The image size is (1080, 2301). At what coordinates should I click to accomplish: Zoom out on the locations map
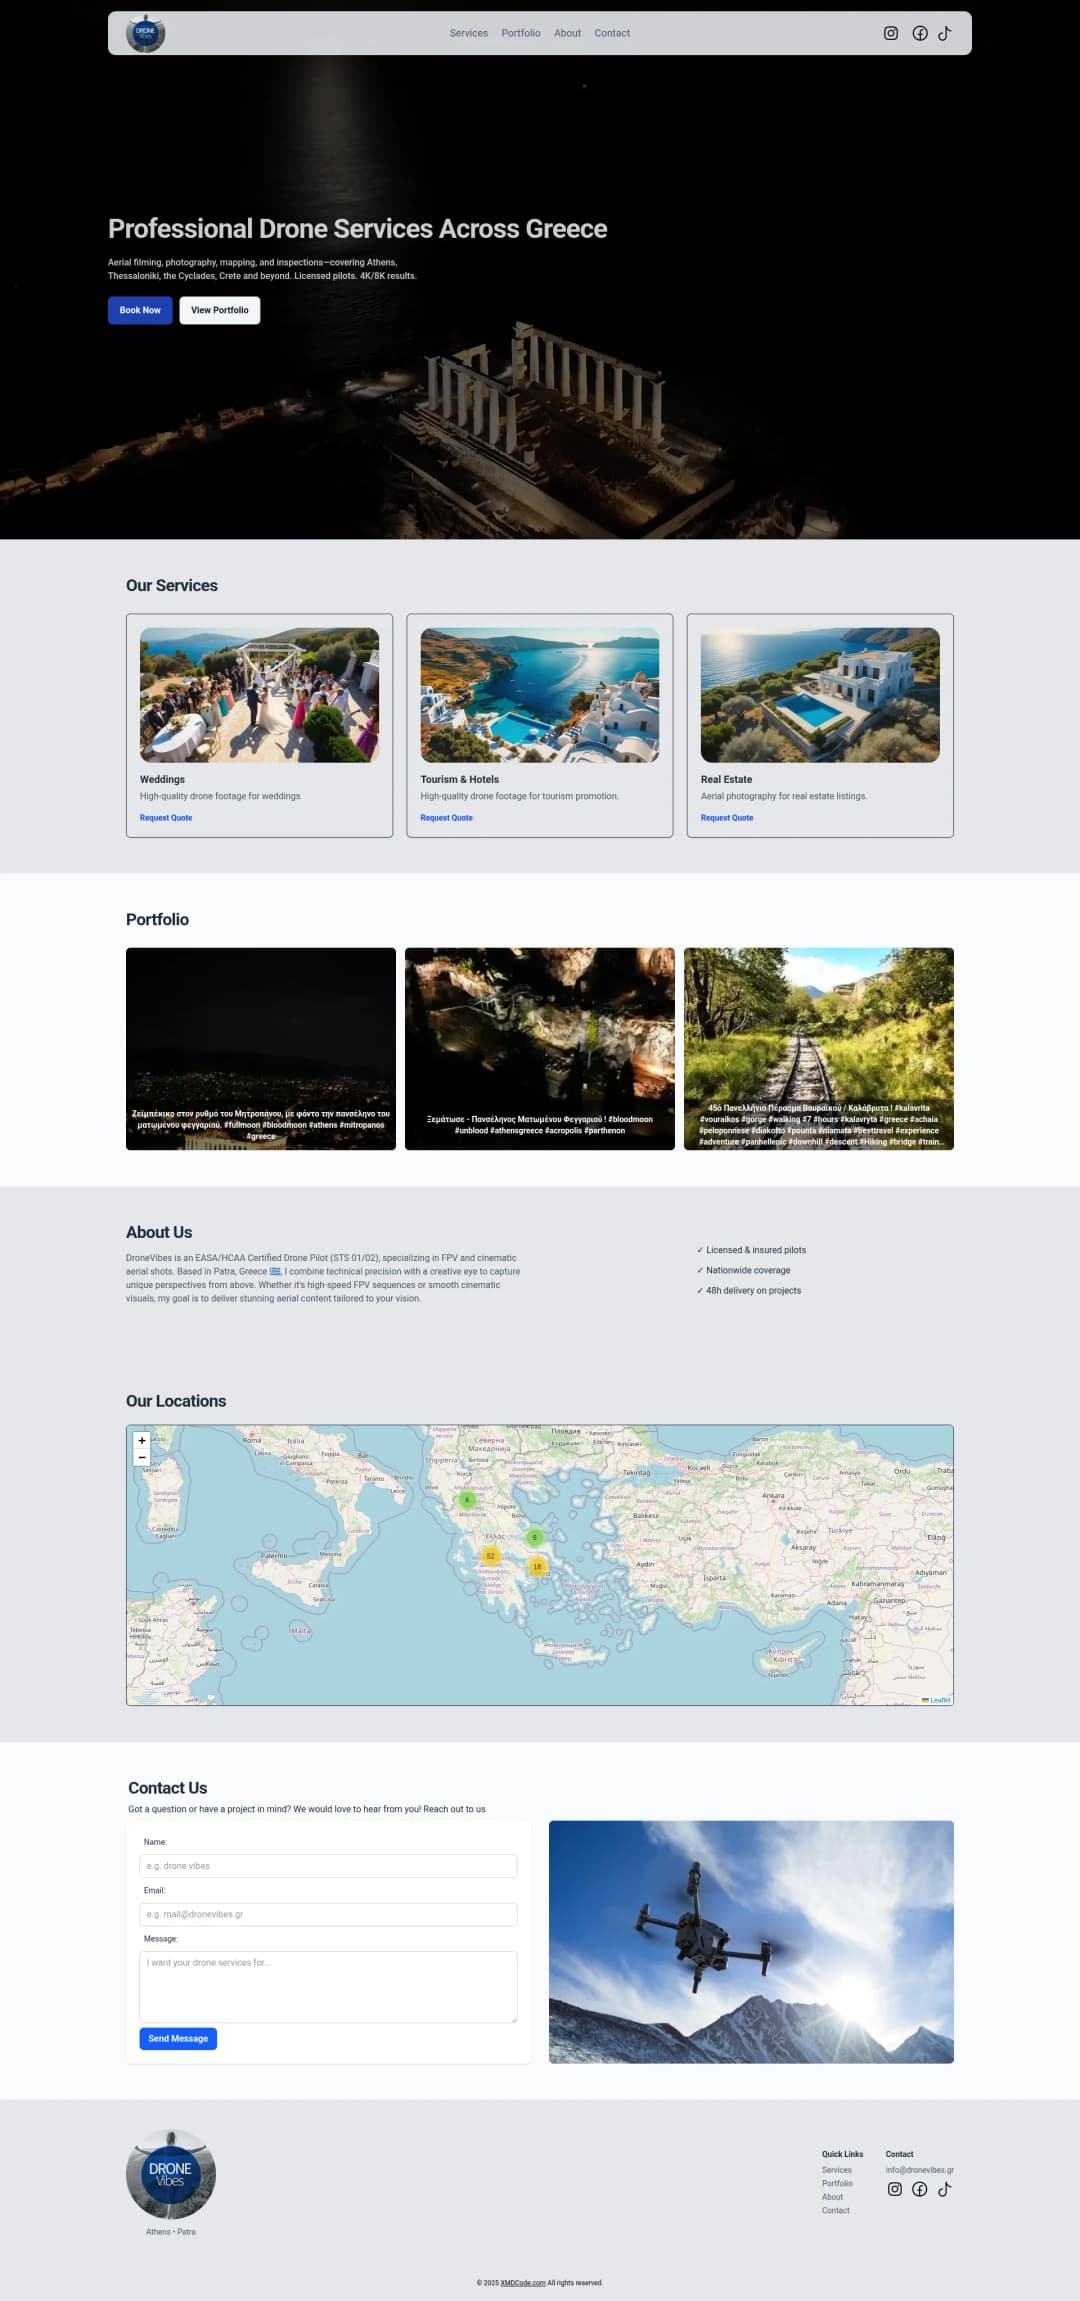(142, 1457)
